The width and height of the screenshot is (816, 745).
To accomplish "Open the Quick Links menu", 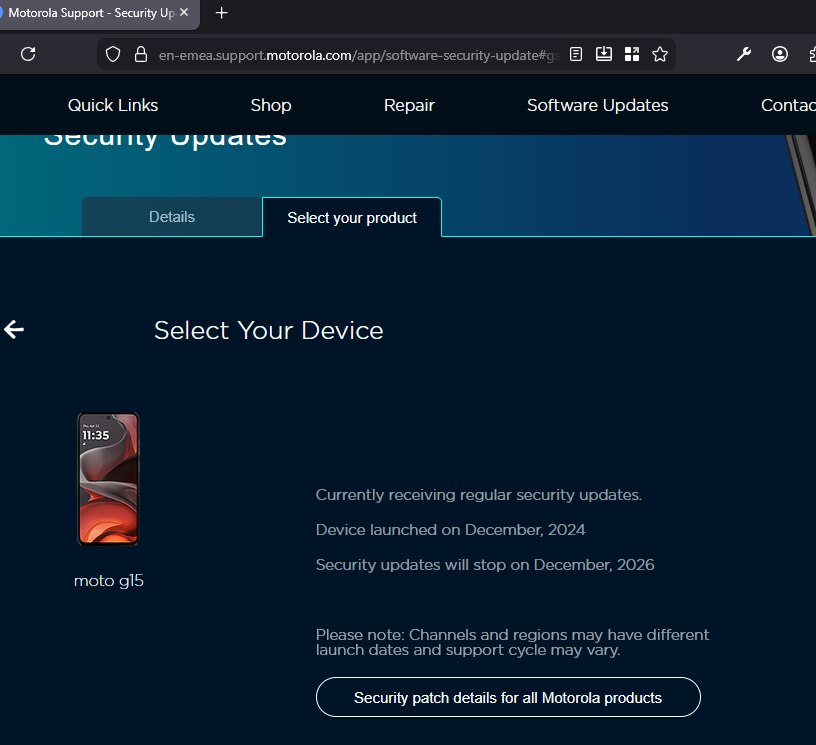I will point(113,105).
